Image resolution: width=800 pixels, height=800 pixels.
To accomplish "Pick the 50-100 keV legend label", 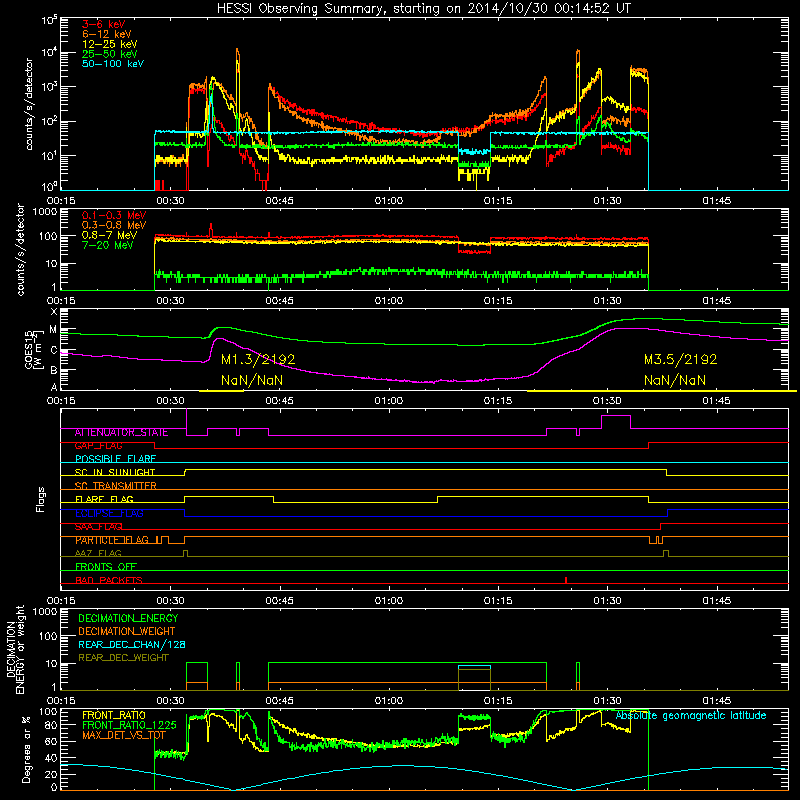I will (113, 64).
